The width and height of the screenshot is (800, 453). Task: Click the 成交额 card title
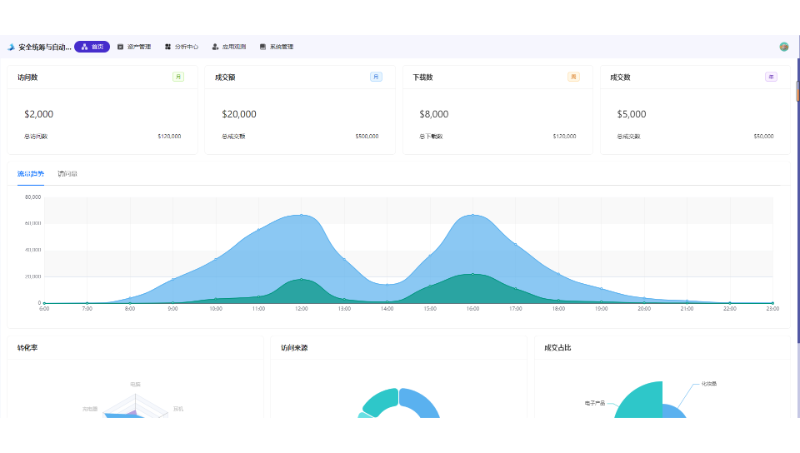[x=225, y=78]
